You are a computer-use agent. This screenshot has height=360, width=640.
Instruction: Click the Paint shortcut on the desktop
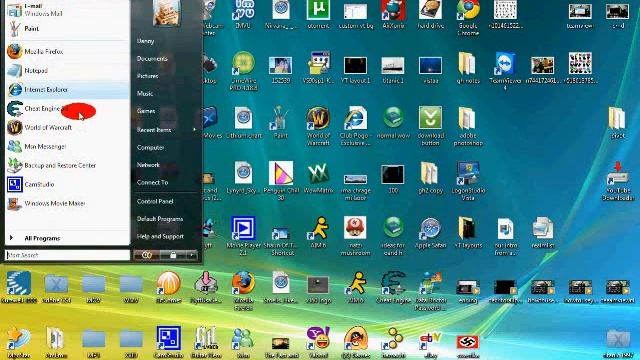(281, 122)
